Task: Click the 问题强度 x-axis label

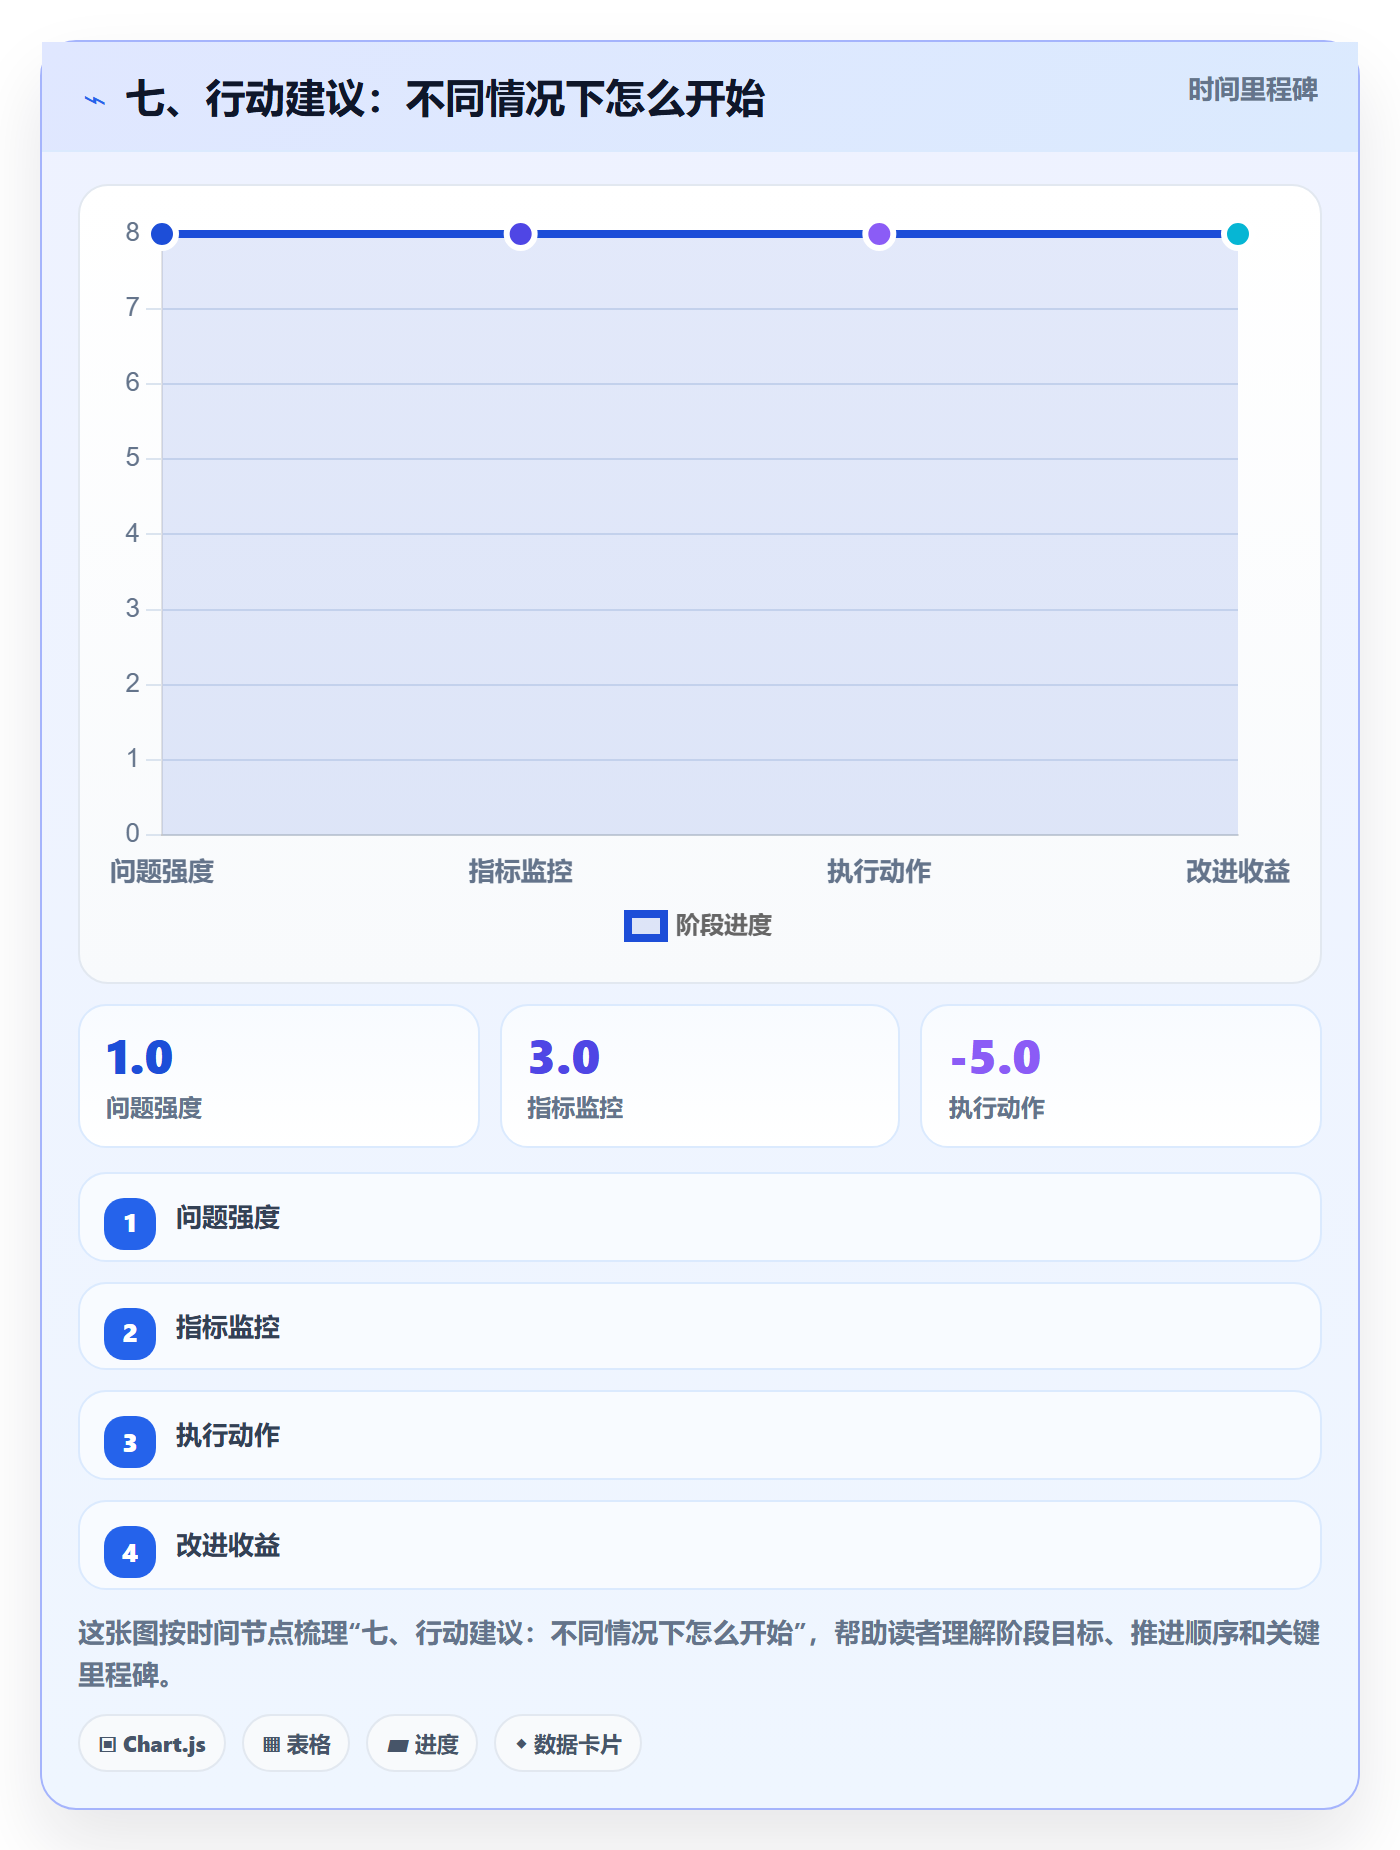Action: [x=162, y=872]
